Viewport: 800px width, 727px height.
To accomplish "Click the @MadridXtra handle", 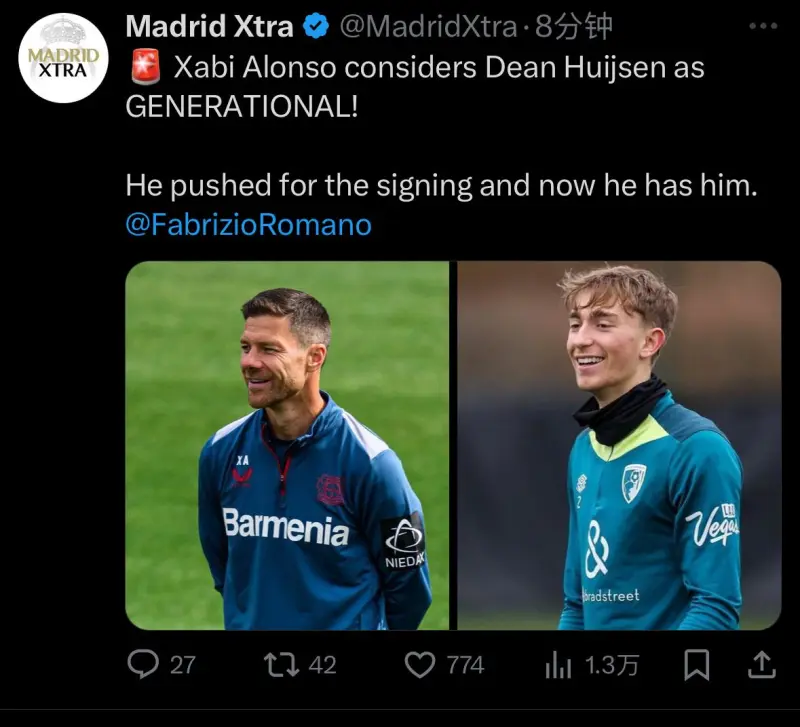I will click(x=428, y=27).
